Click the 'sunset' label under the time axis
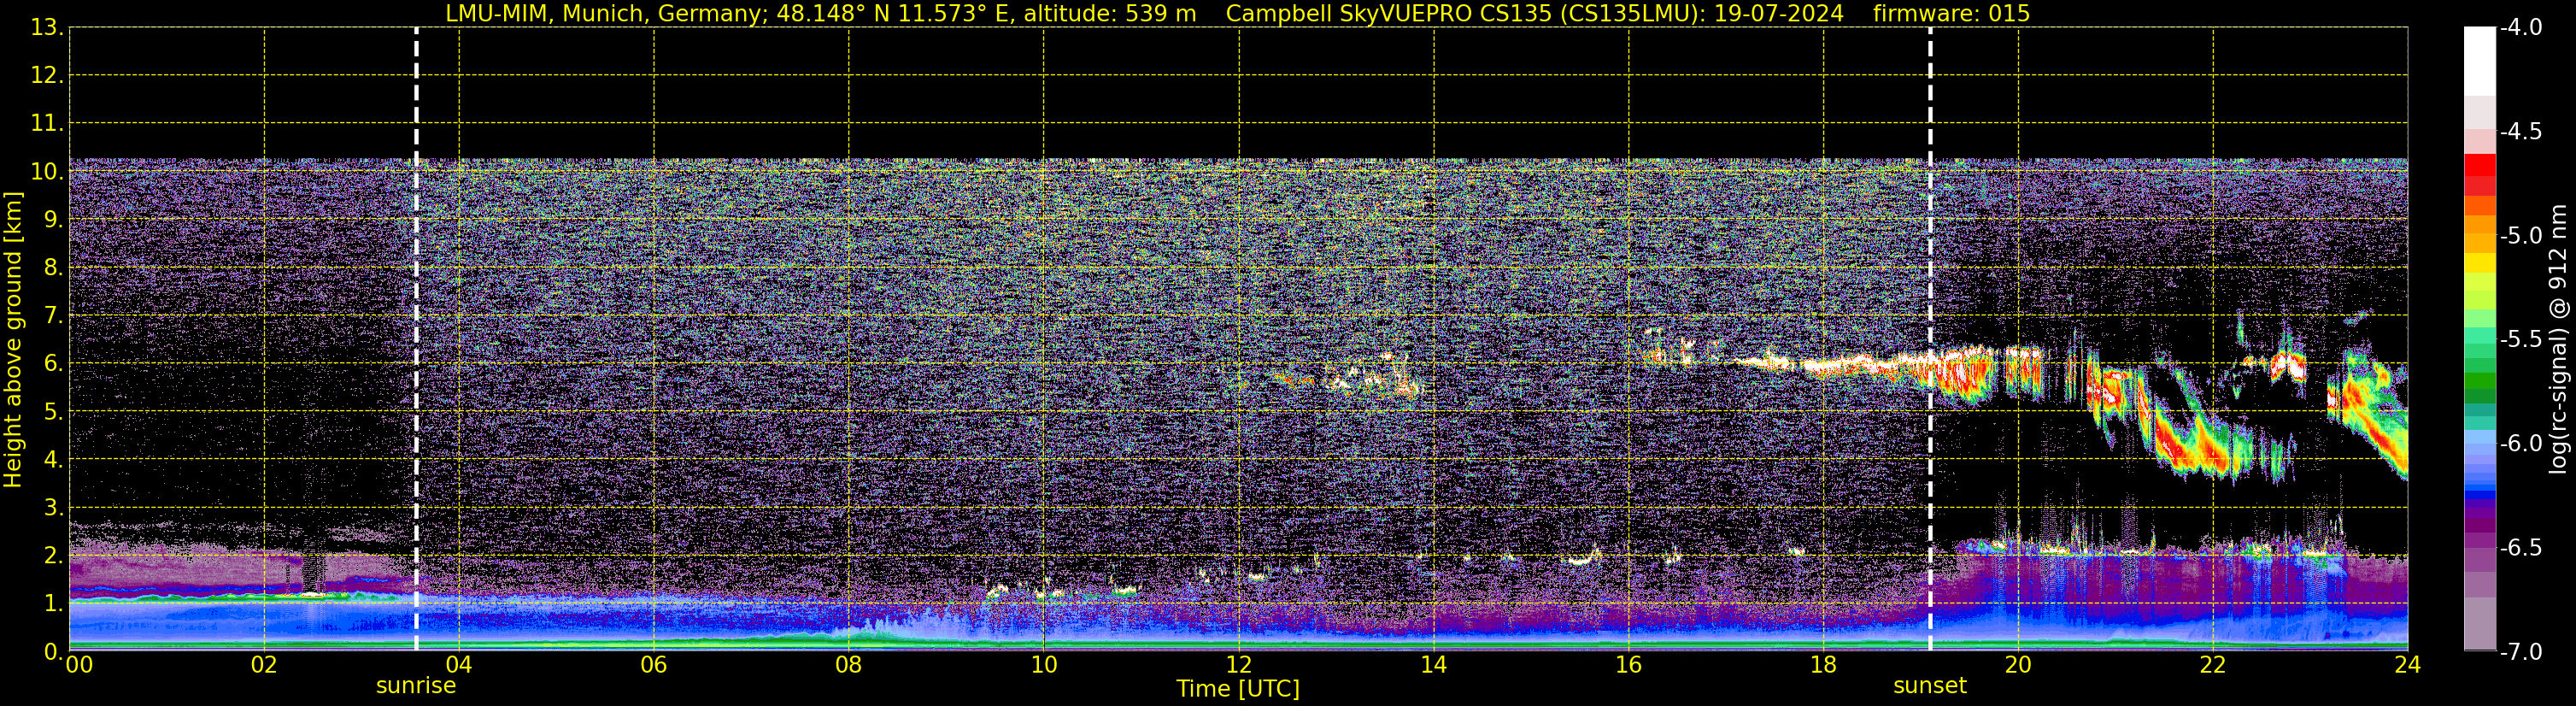This screenshot has width=2576, height=706. click(x=1929, y=686)
